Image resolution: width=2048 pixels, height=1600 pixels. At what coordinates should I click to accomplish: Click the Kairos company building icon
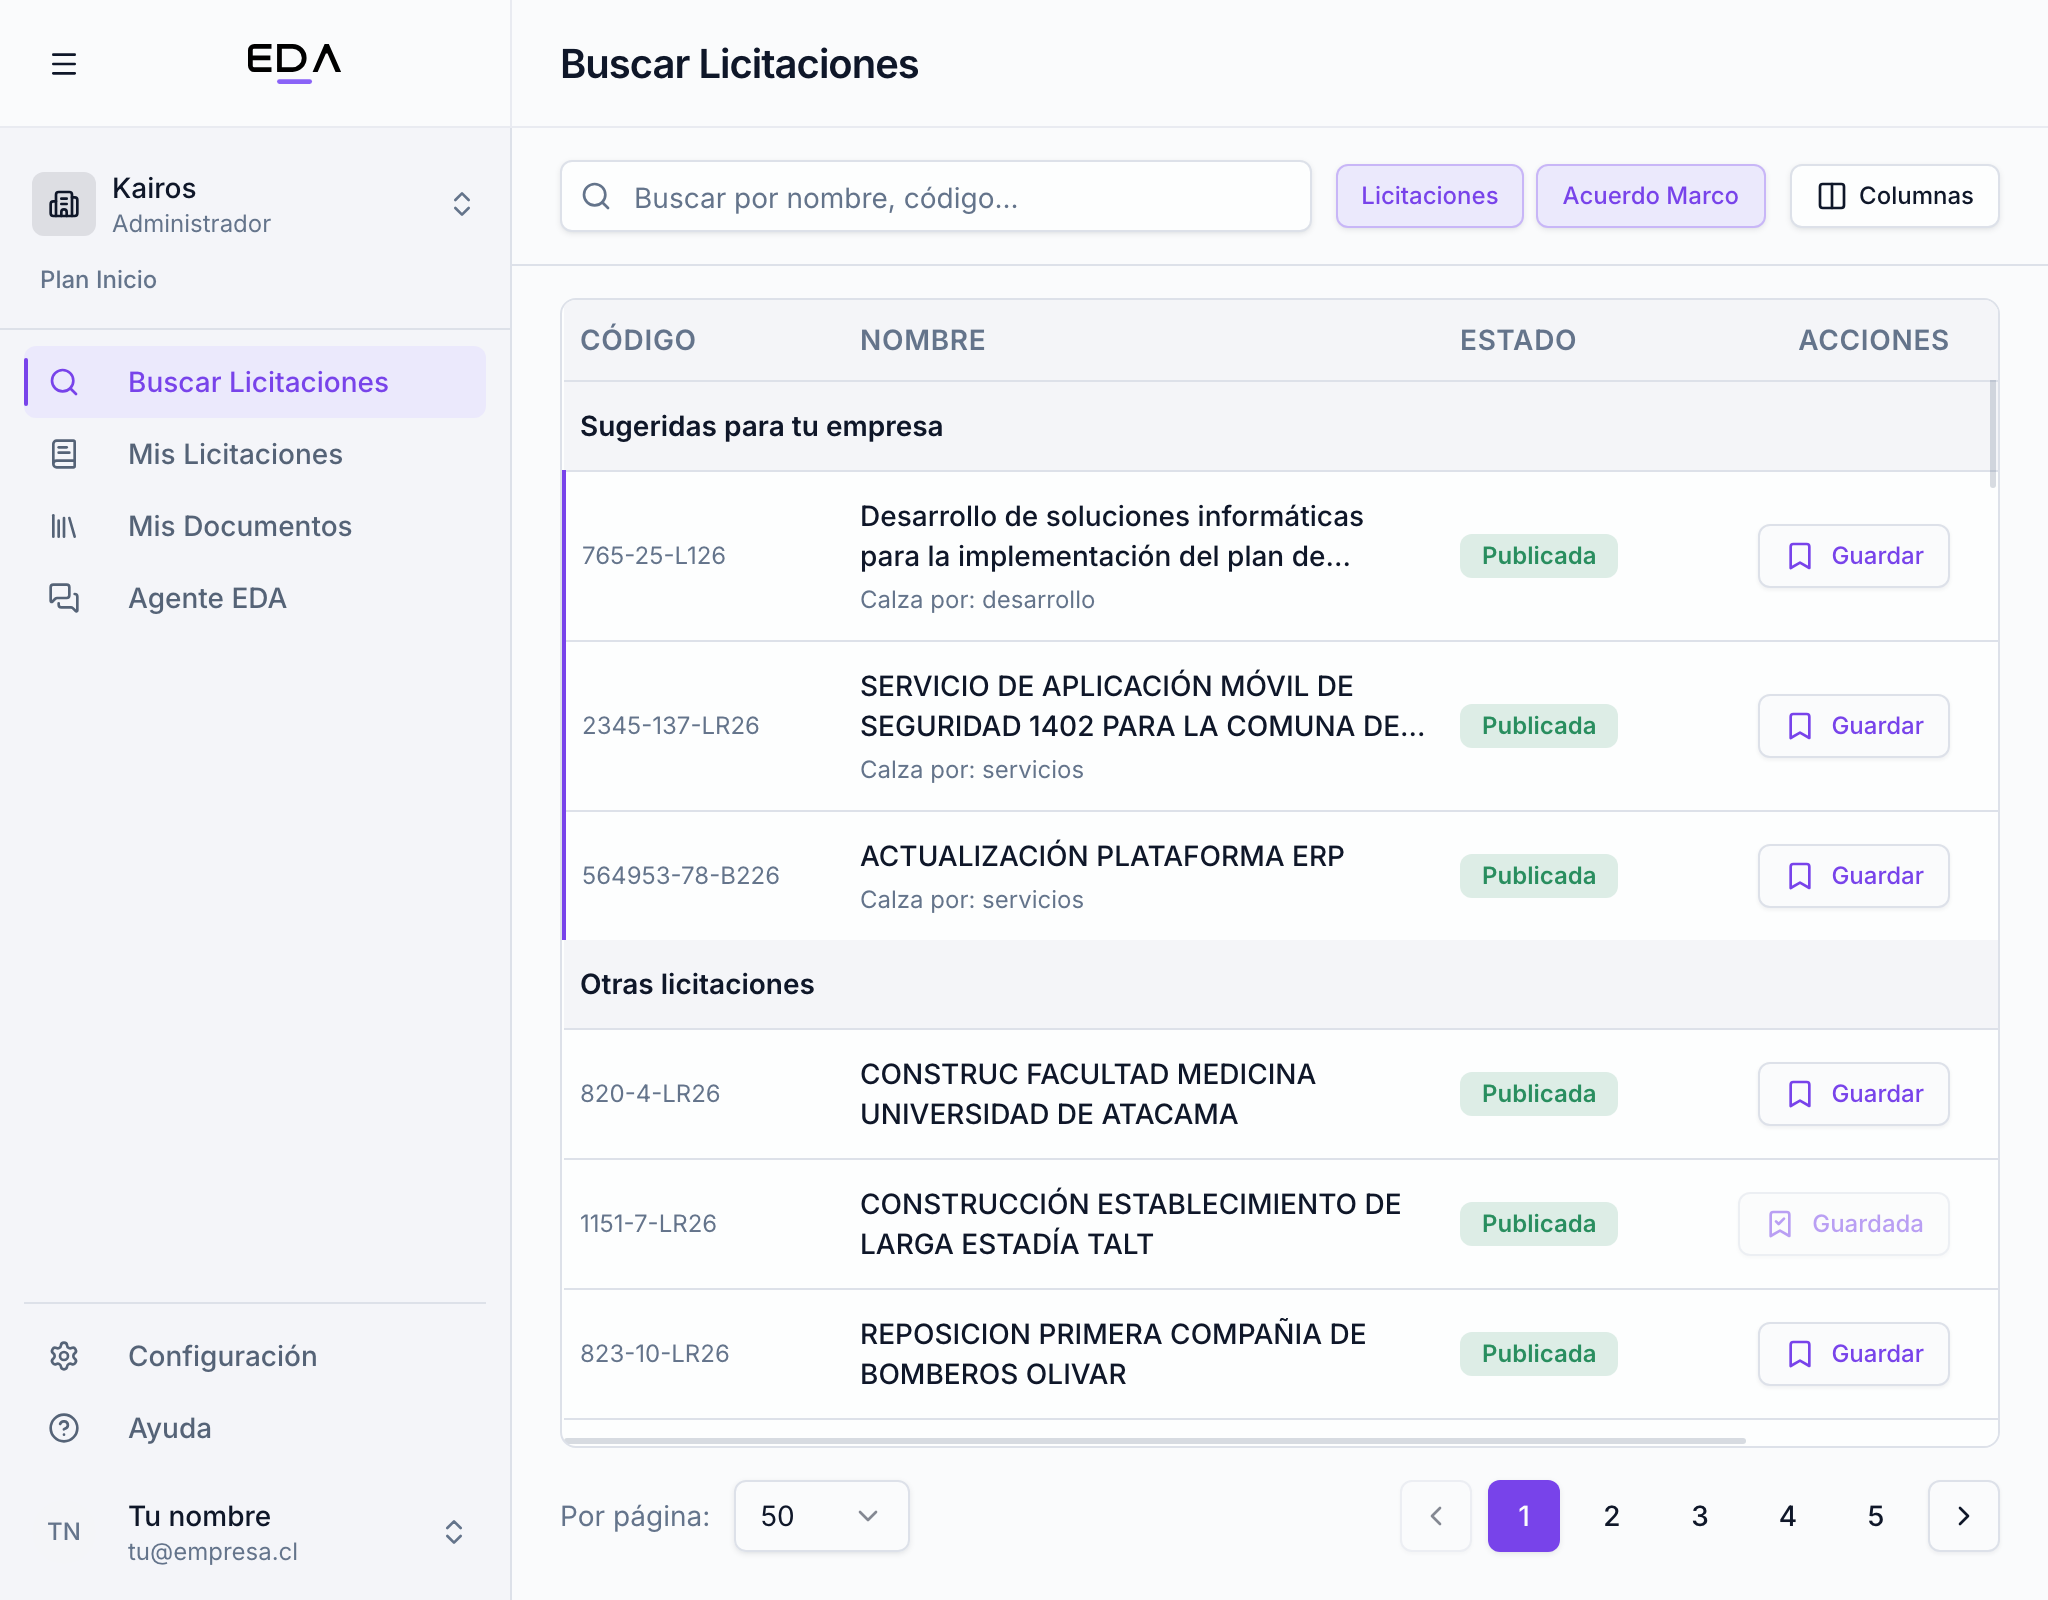[64, 204]
